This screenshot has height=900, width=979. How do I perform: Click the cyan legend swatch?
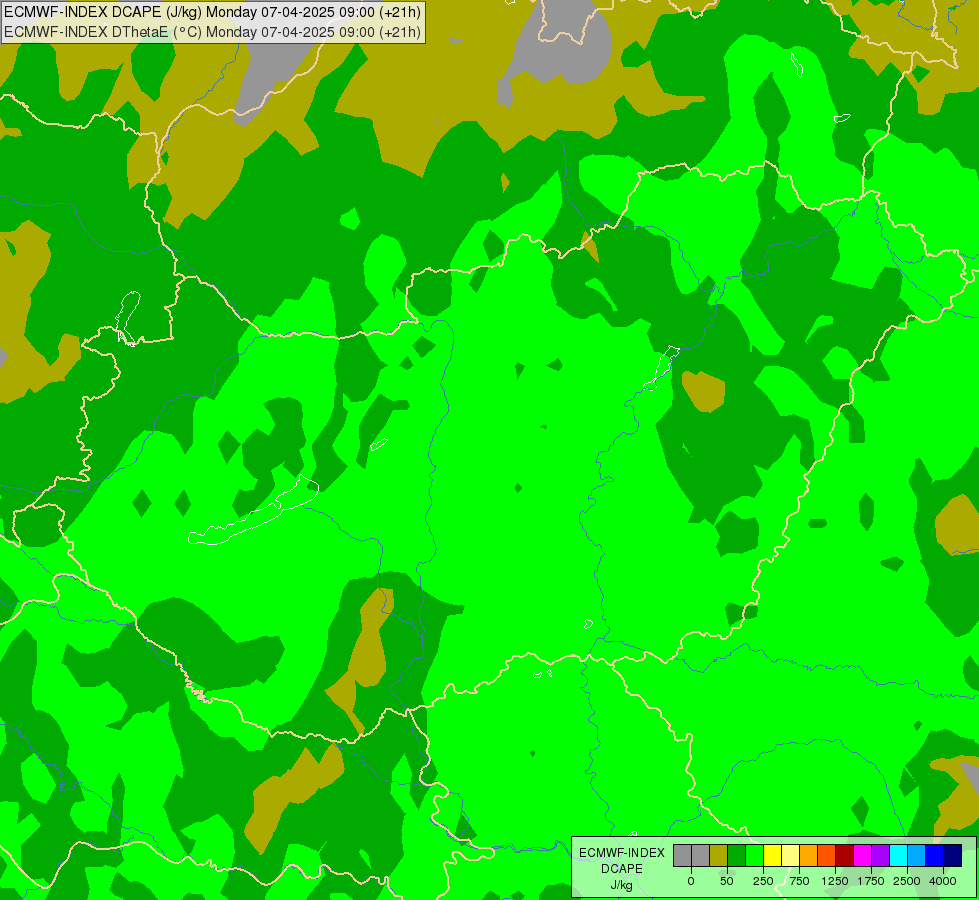[898, 856]
